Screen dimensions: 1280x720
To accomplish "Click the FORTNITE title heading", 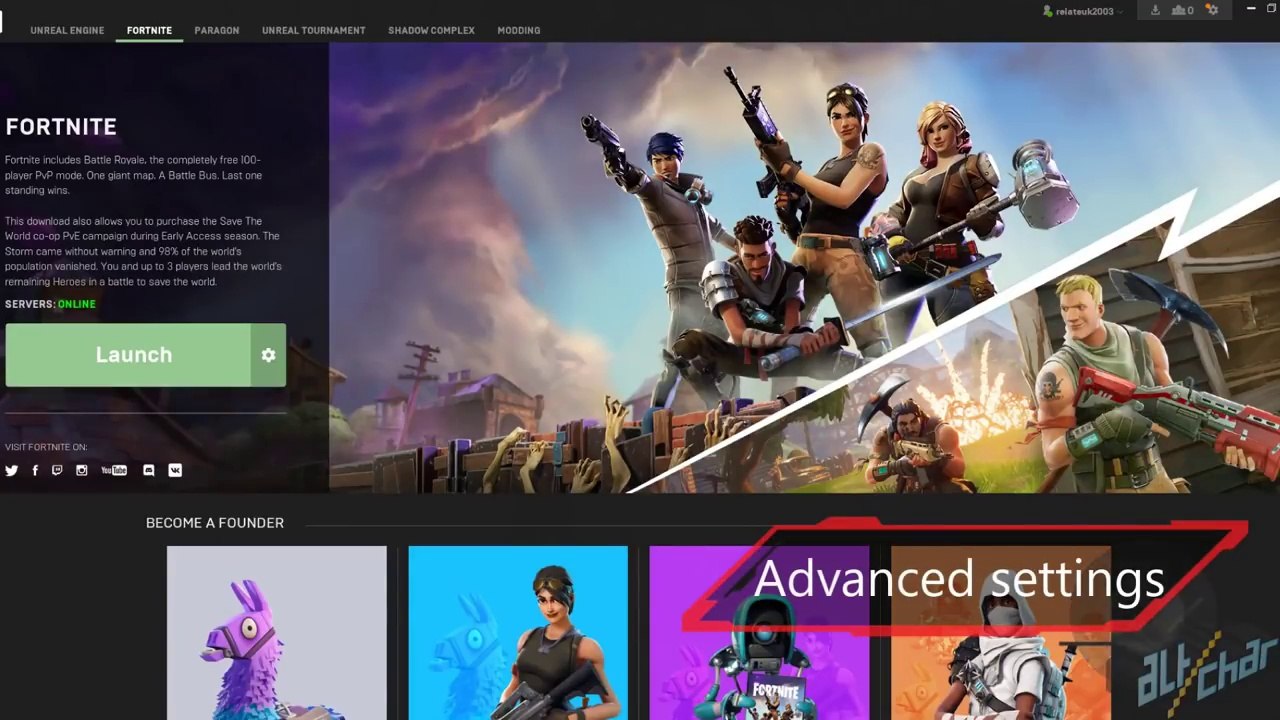I will (x=61, y=127).
